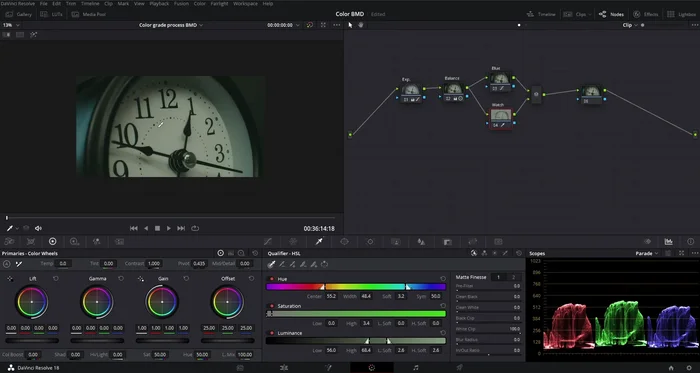700x373 pixels.
Task: Open the Workspace menu
Action: click(x=246, y=4)
